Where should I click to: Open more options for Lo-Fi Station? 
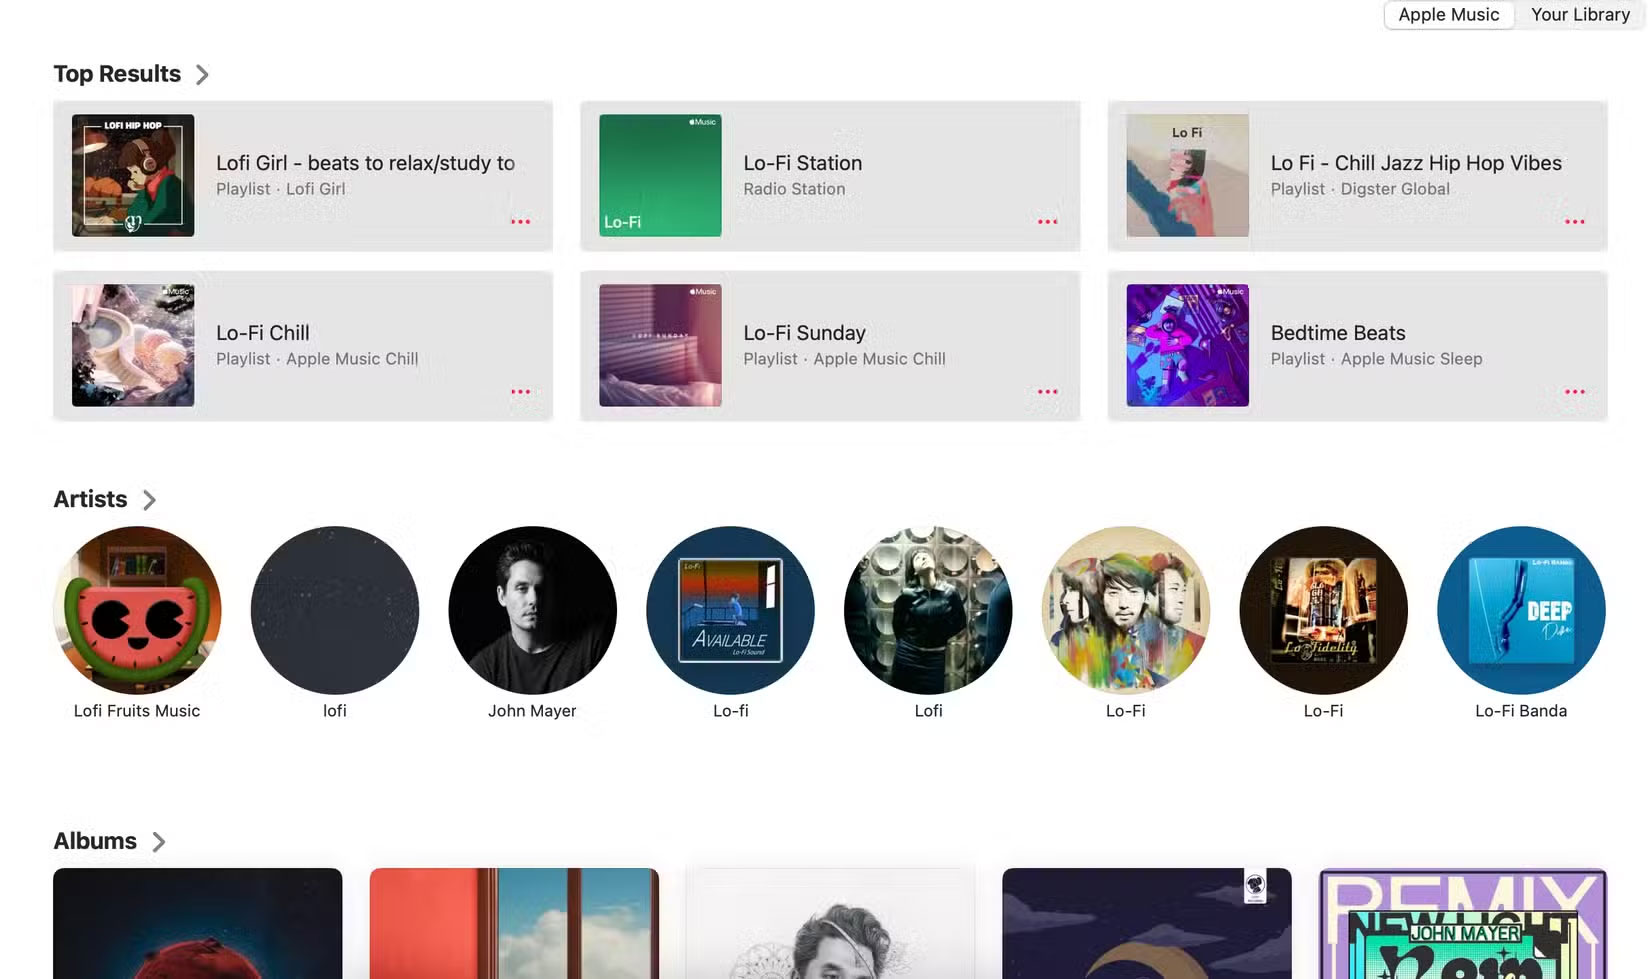[1047, 222]
